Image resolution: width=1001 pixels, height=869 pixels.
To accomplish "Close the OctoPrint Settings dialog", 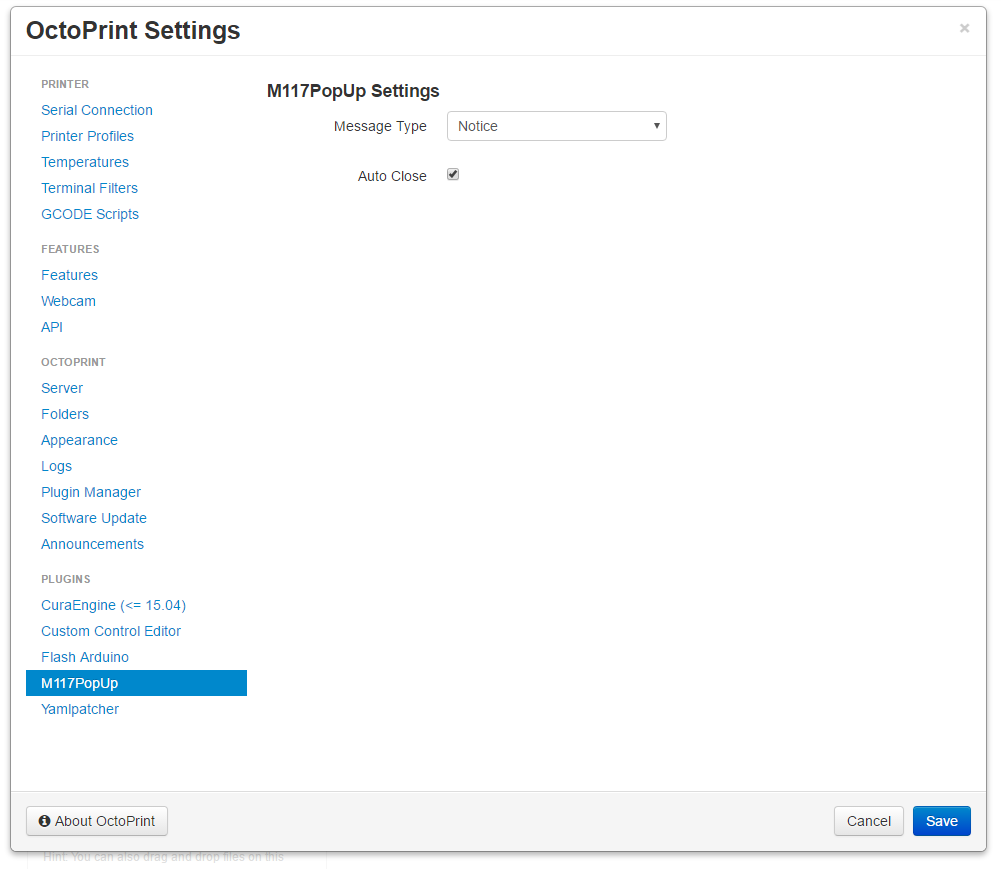I will tap(964, 28).
